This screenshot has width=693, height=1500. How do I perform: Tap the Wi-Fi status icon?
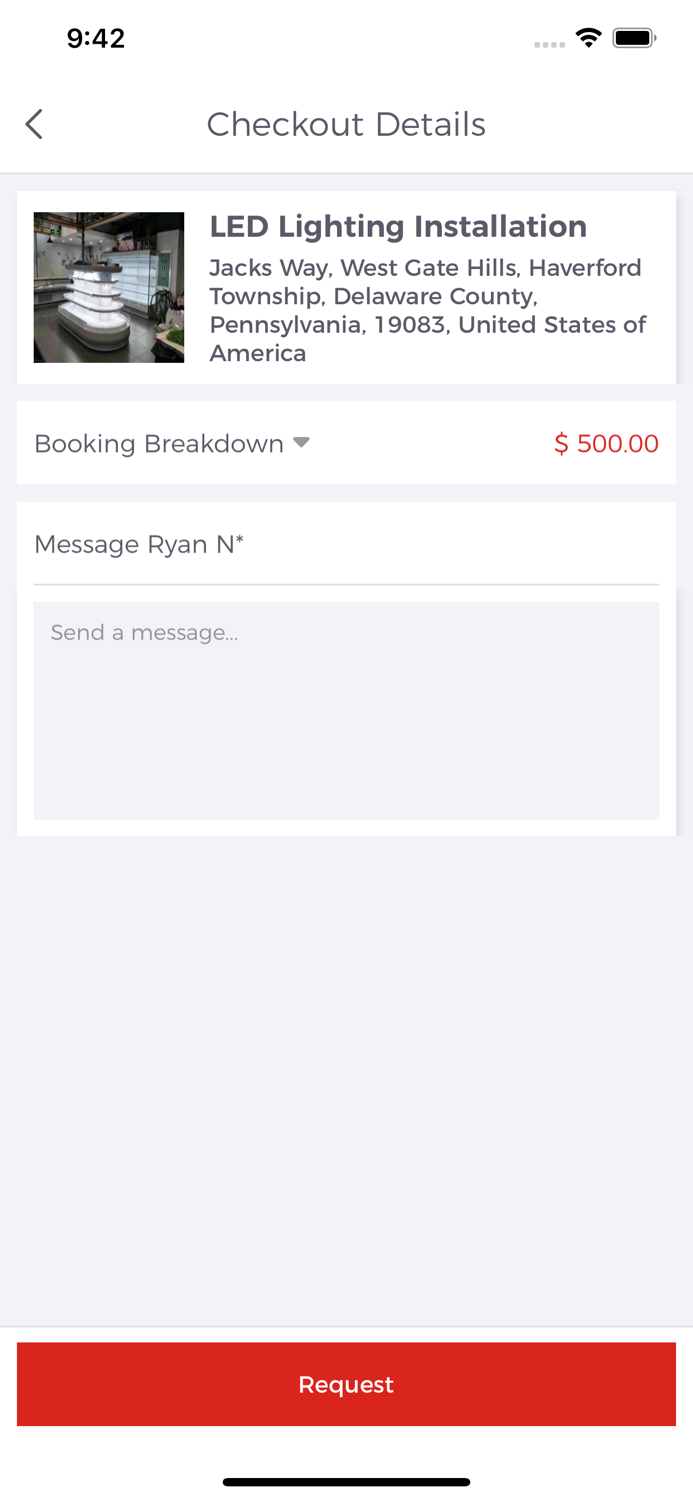pyautogui.click(x=588, y=38)
